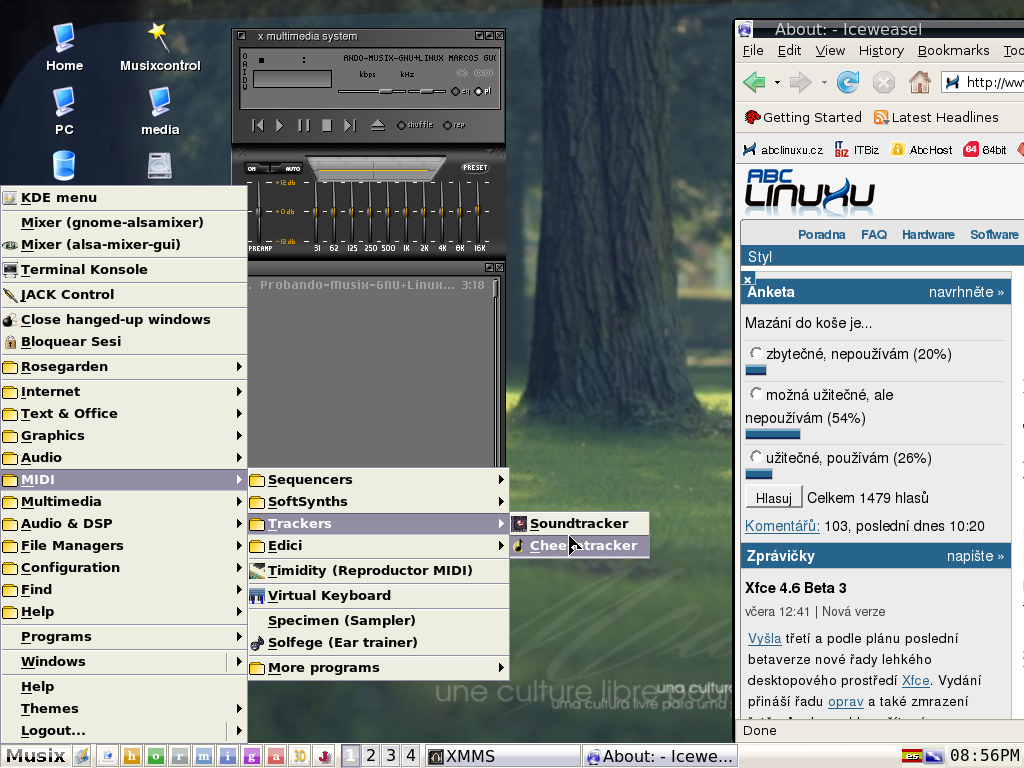
Task: Click the Iceweasel stop loading icon
Action: pyautogui.click(x=884, y=82)
